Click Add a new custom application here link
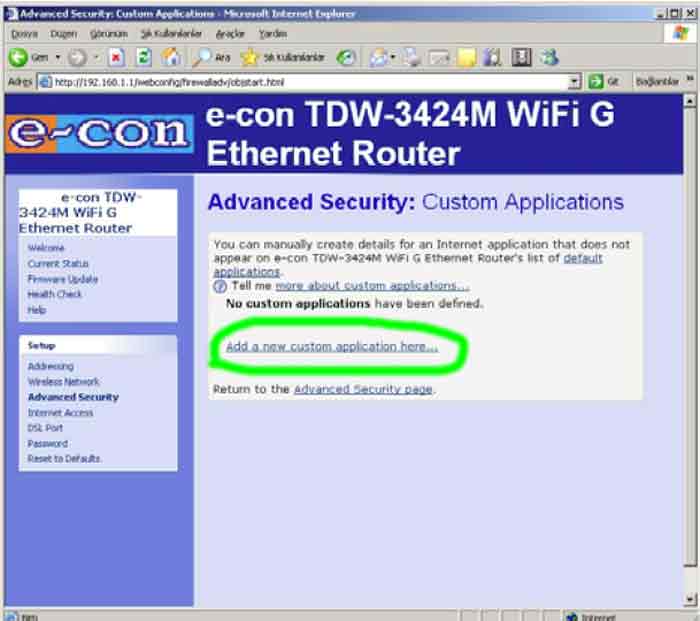 [332, 347]
